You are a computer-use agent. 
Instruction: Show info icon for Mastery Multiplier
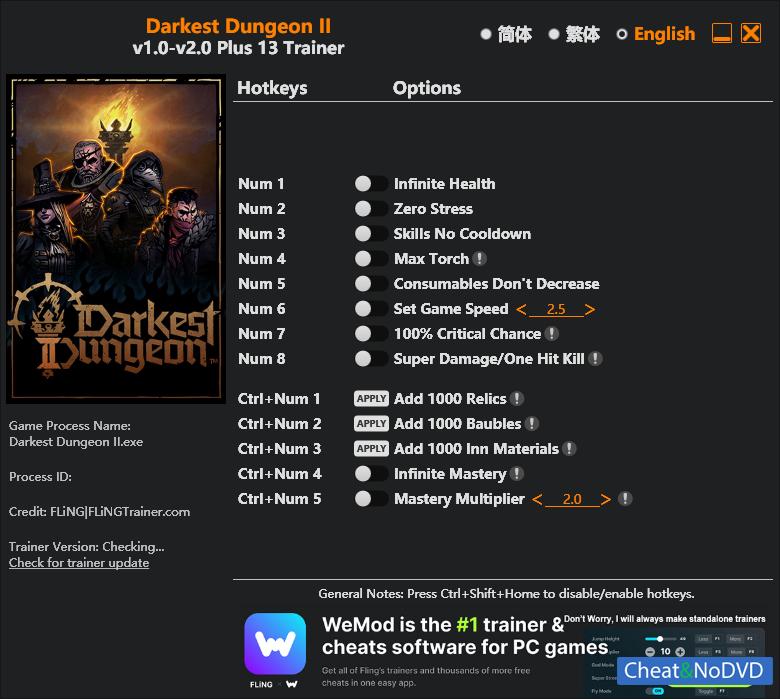[x=625, y=499]
